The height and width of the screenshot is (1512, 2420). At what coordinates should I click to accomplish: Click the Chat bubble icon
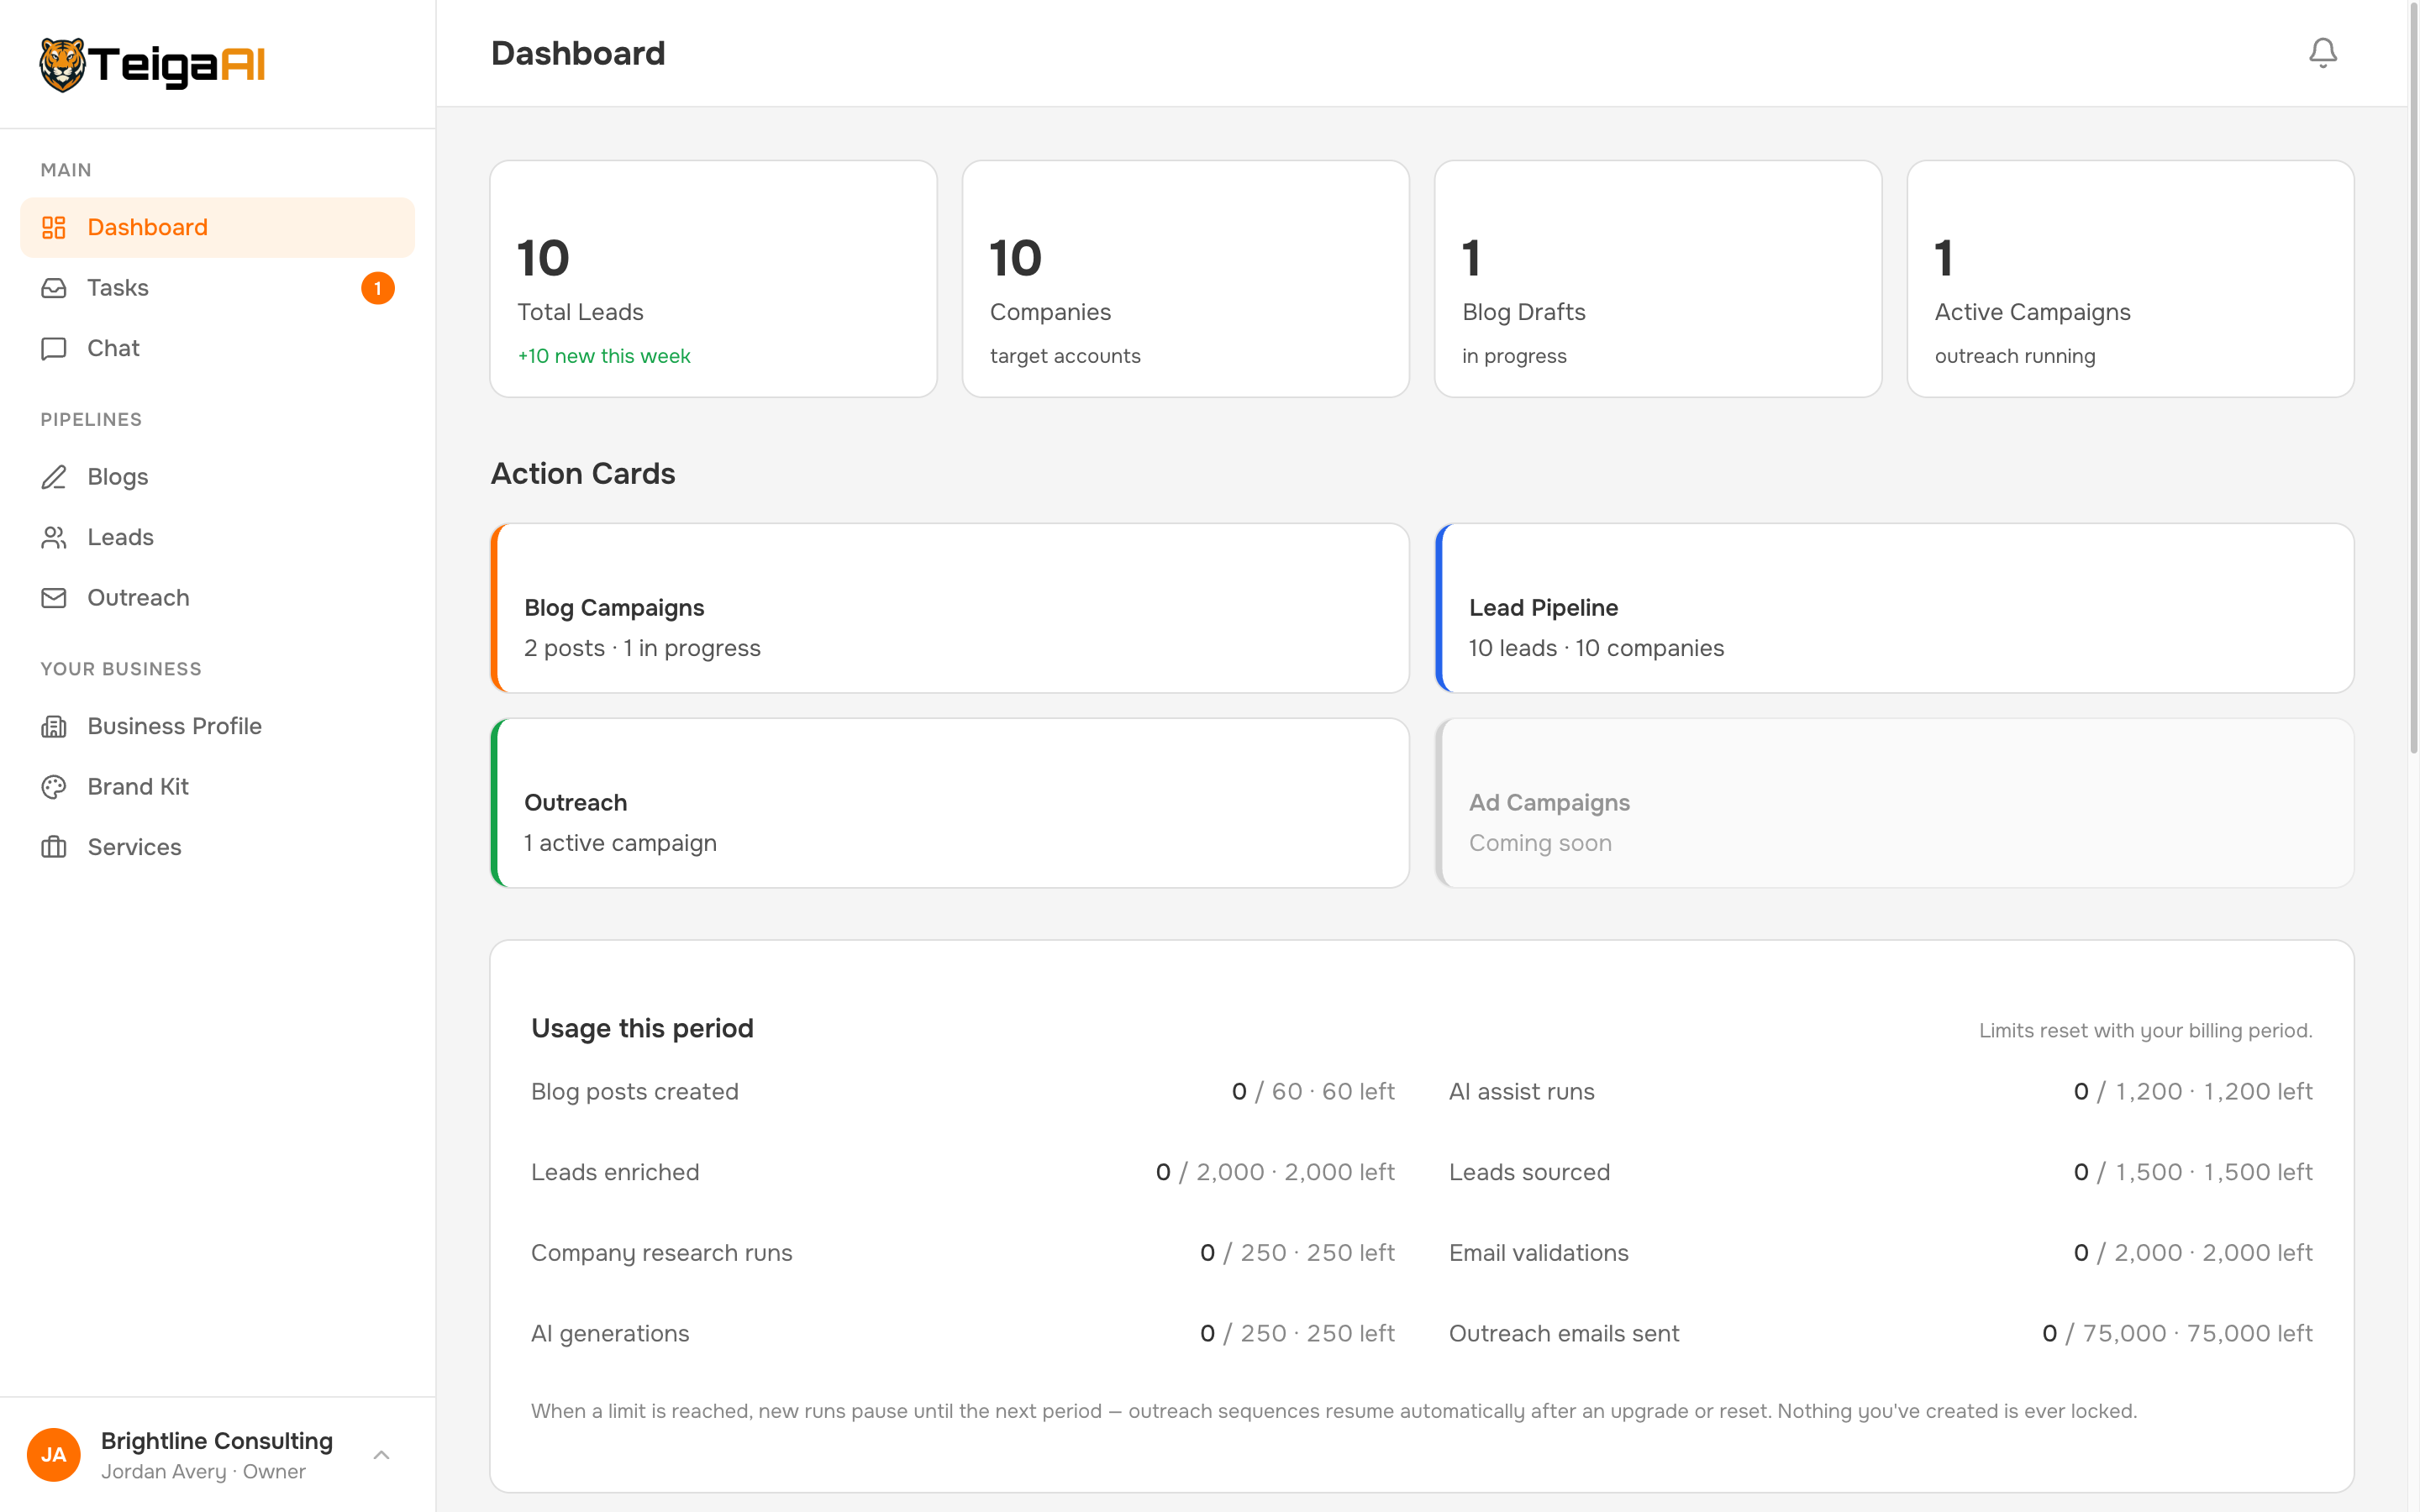coord(54,348)
